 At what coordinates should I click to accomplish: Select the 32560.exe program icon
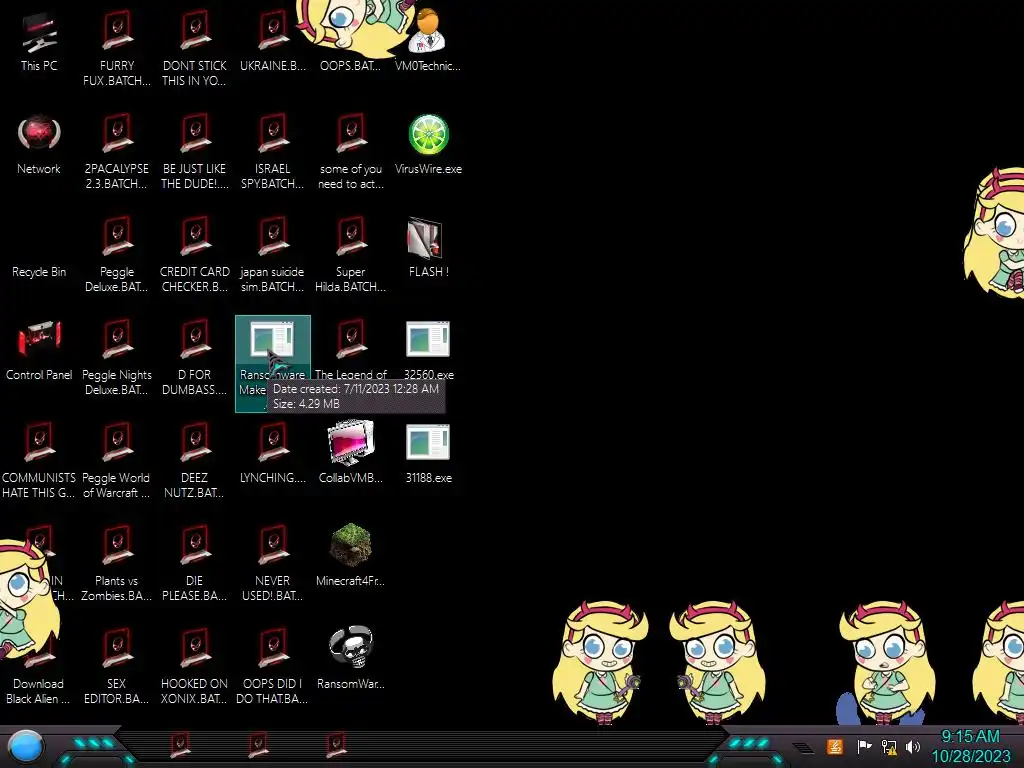click(x=428, y=339)
